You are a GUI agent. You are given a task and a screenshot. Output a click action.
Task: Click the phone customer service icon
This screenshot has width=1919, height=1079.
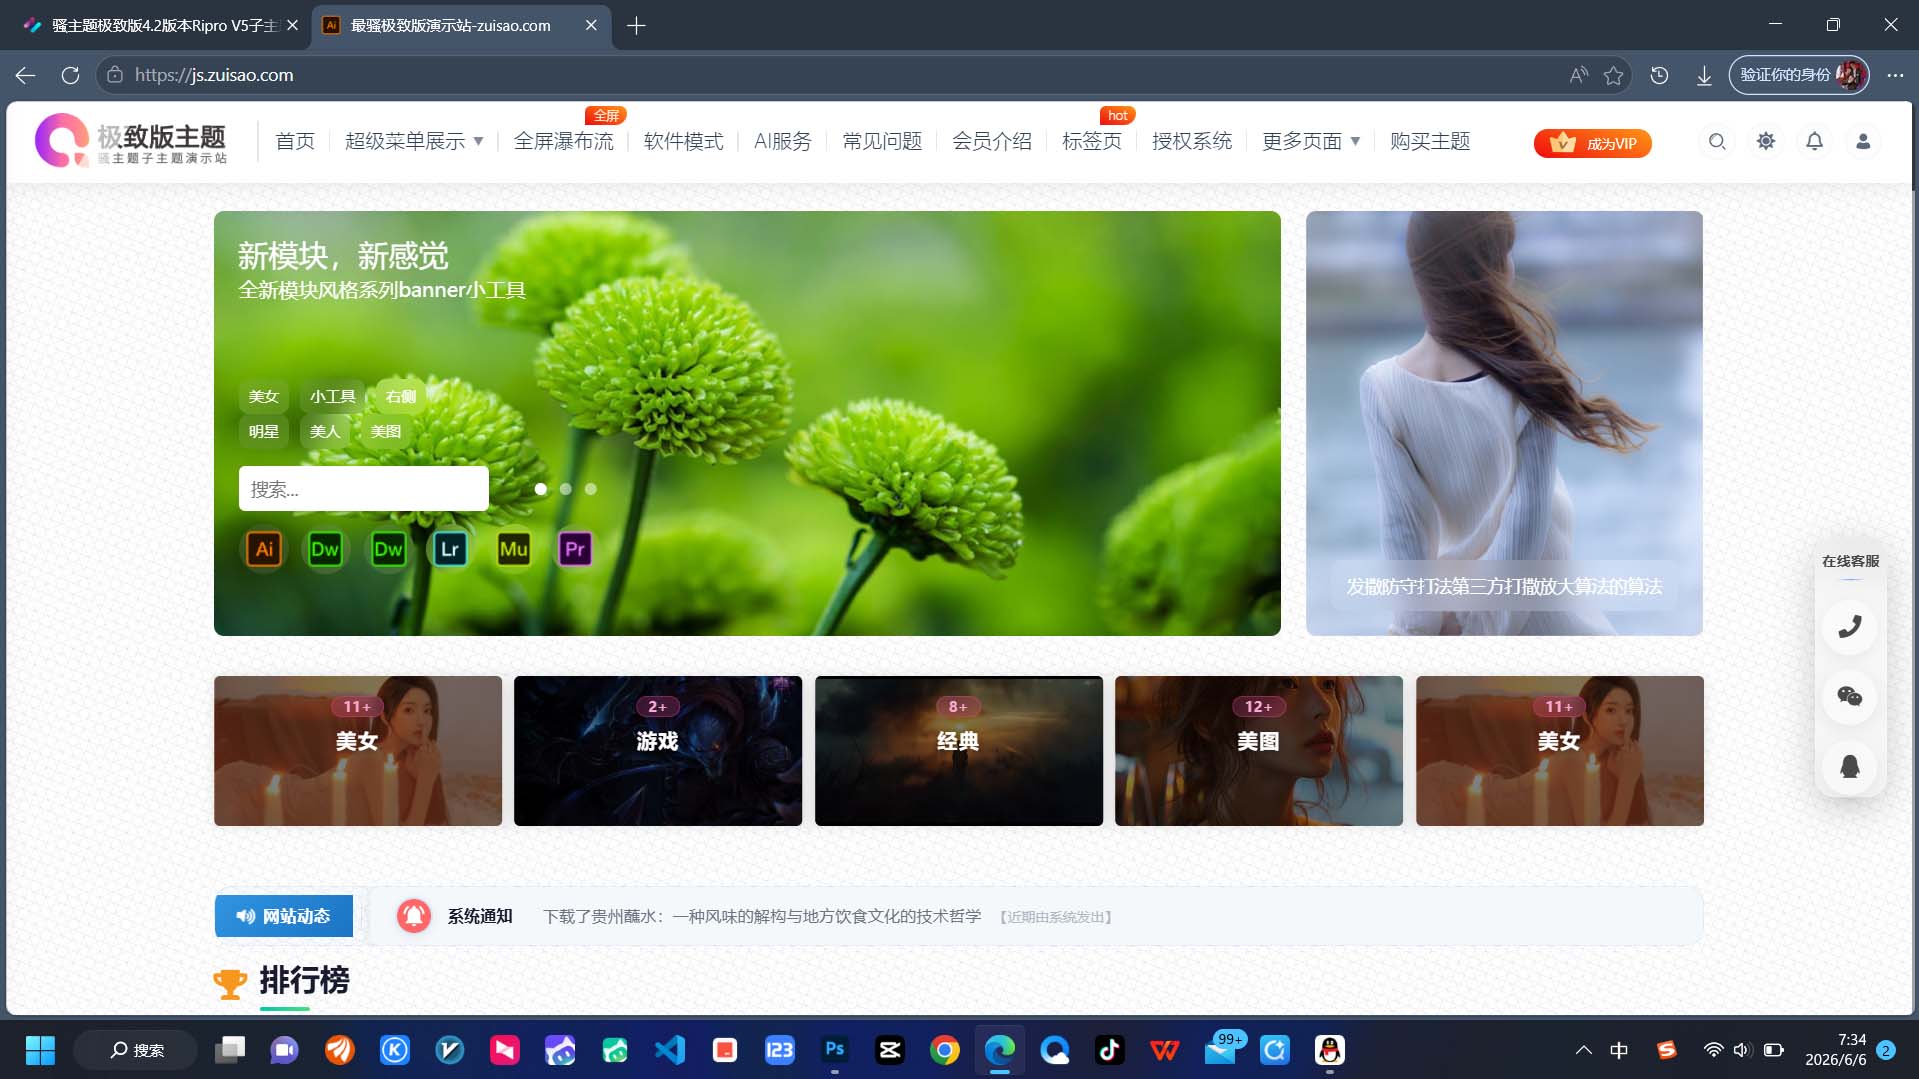(x=1850, y=627)
